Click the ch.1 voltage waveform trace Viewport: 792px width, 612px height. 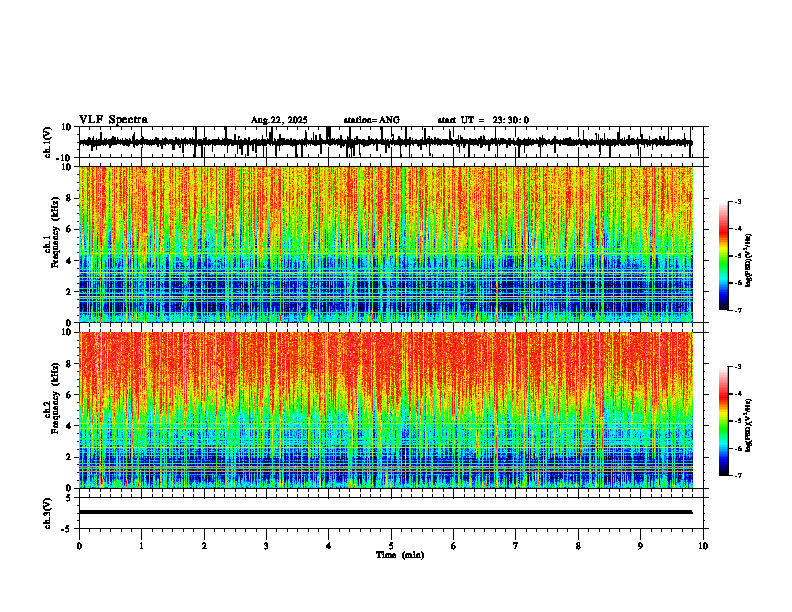pos(385,142)
